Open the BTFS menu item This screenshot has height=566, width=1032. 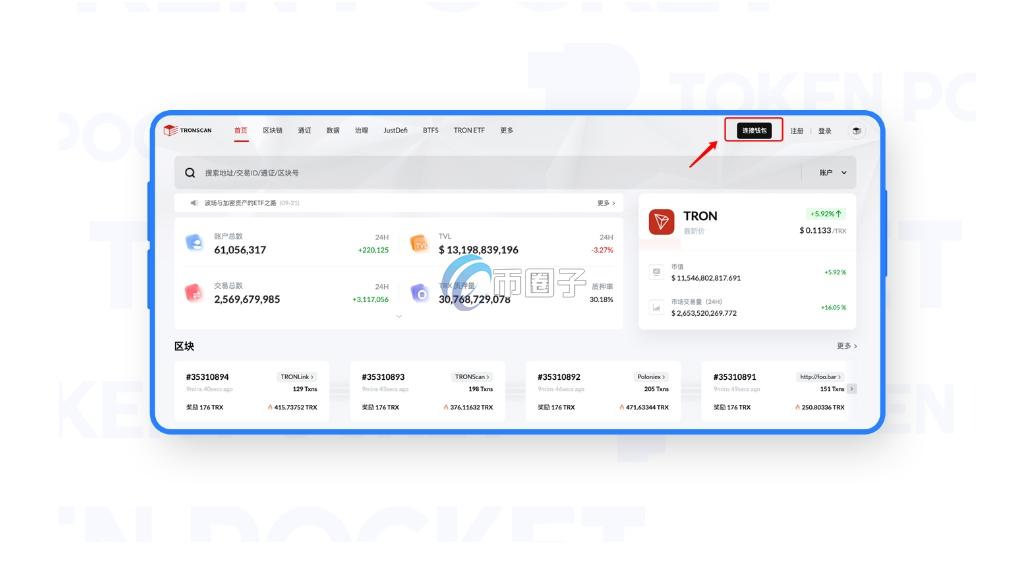[430, 130]
